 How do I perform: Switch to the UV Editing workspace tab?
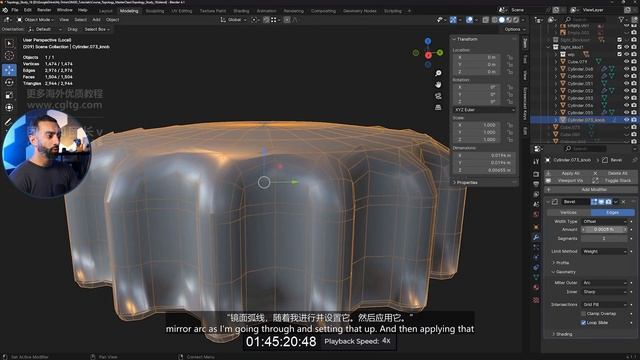coord(182,11)
